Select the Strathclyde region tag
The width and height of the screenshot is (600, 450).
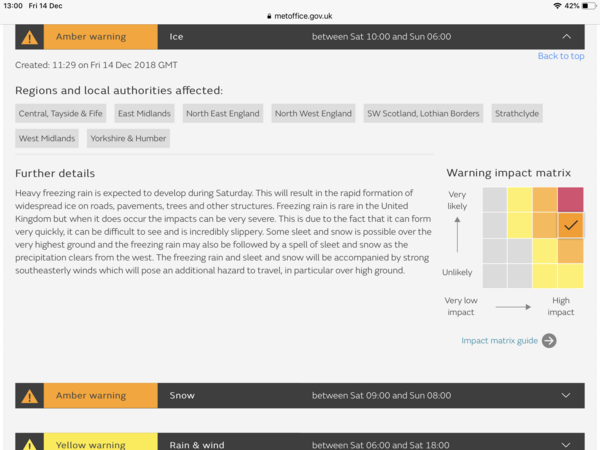click(x=517, y=113)
